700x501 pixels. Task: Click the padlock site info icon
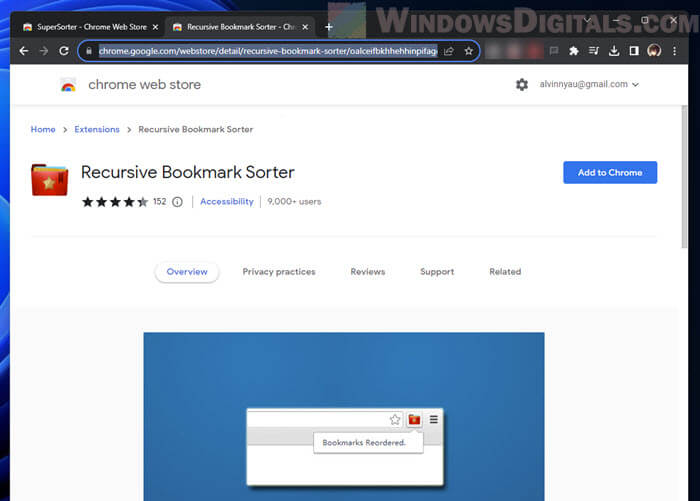click(89, 51)
